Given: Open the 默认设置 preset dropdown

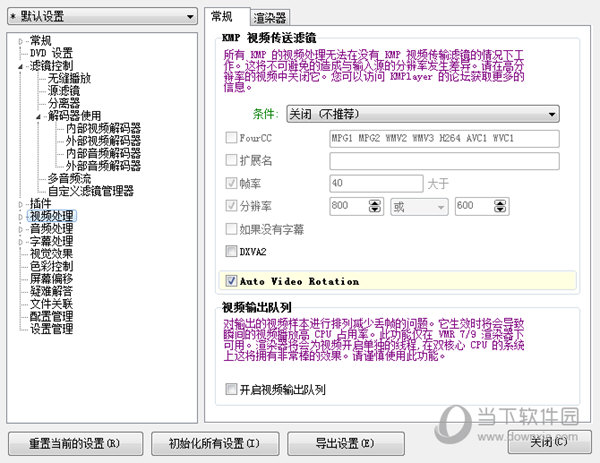Looking at the screenshot, I should click(102, 17).
